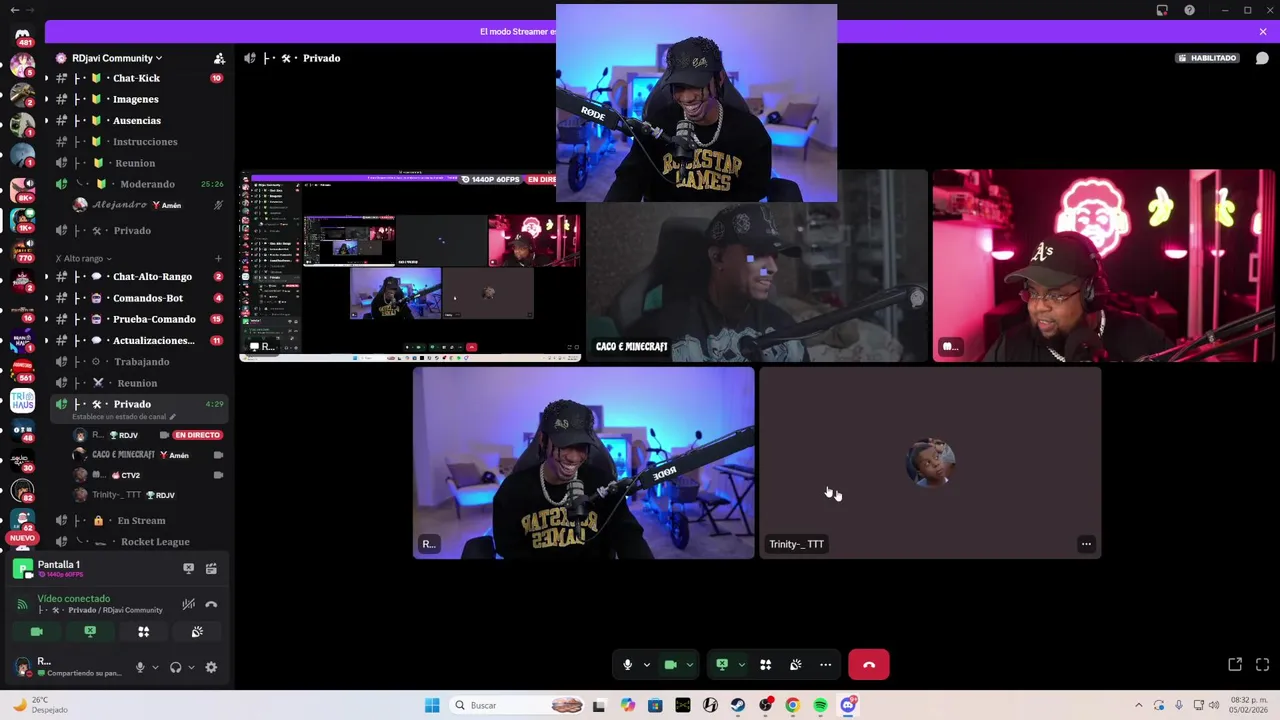The width and height of the screenshot is (1280, 720).
Task: Open soundboard in the sidebar voice panel
Action: (197, 632)
